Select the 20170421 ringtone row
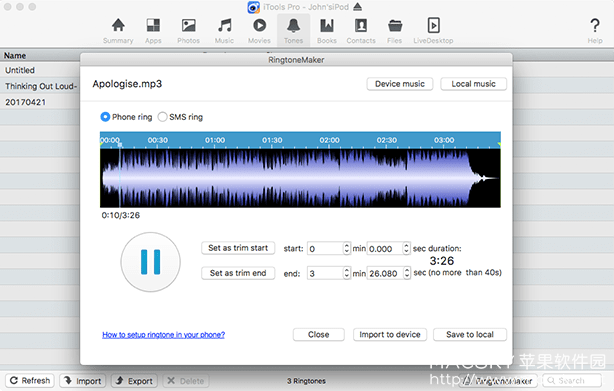The image size is (614, 391). (x=40, y=102)
